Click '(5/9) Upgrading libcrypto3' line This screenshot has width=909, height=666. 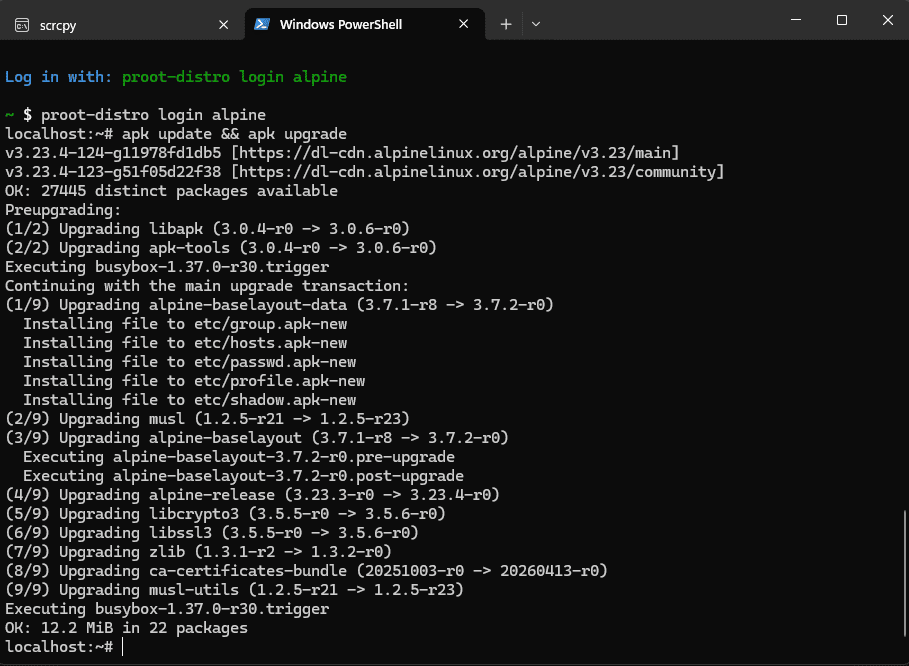coord(226,514)
